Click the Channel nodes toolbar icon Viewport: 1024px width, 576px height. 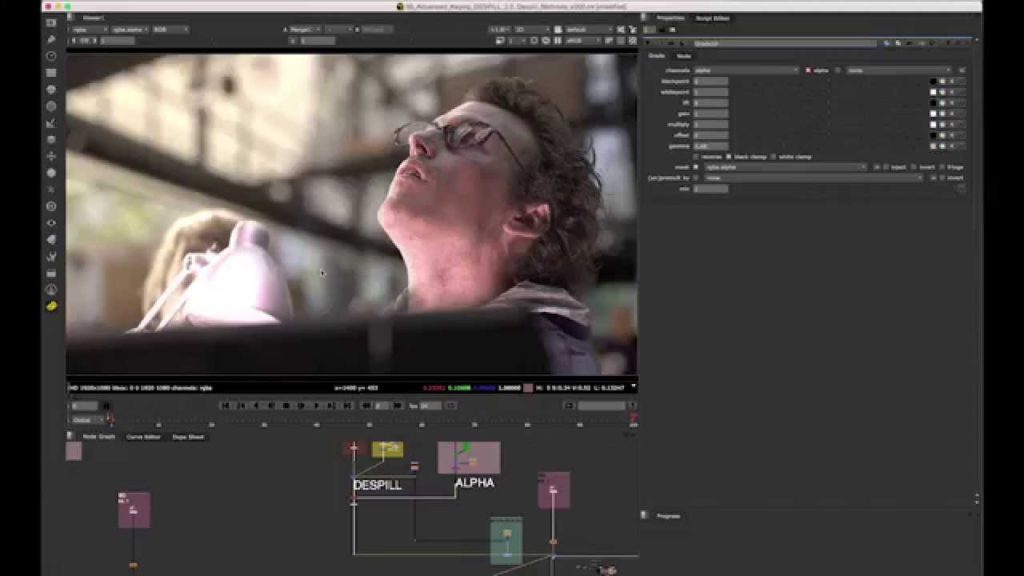[51, 73]
